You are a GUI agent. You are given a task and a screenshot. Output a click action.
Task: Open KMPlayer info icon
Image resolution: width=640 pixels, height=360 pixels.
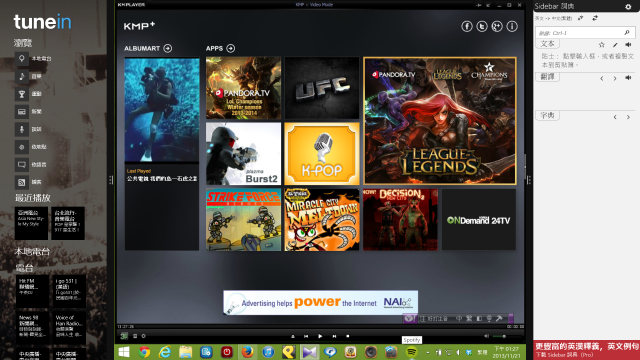512,27
